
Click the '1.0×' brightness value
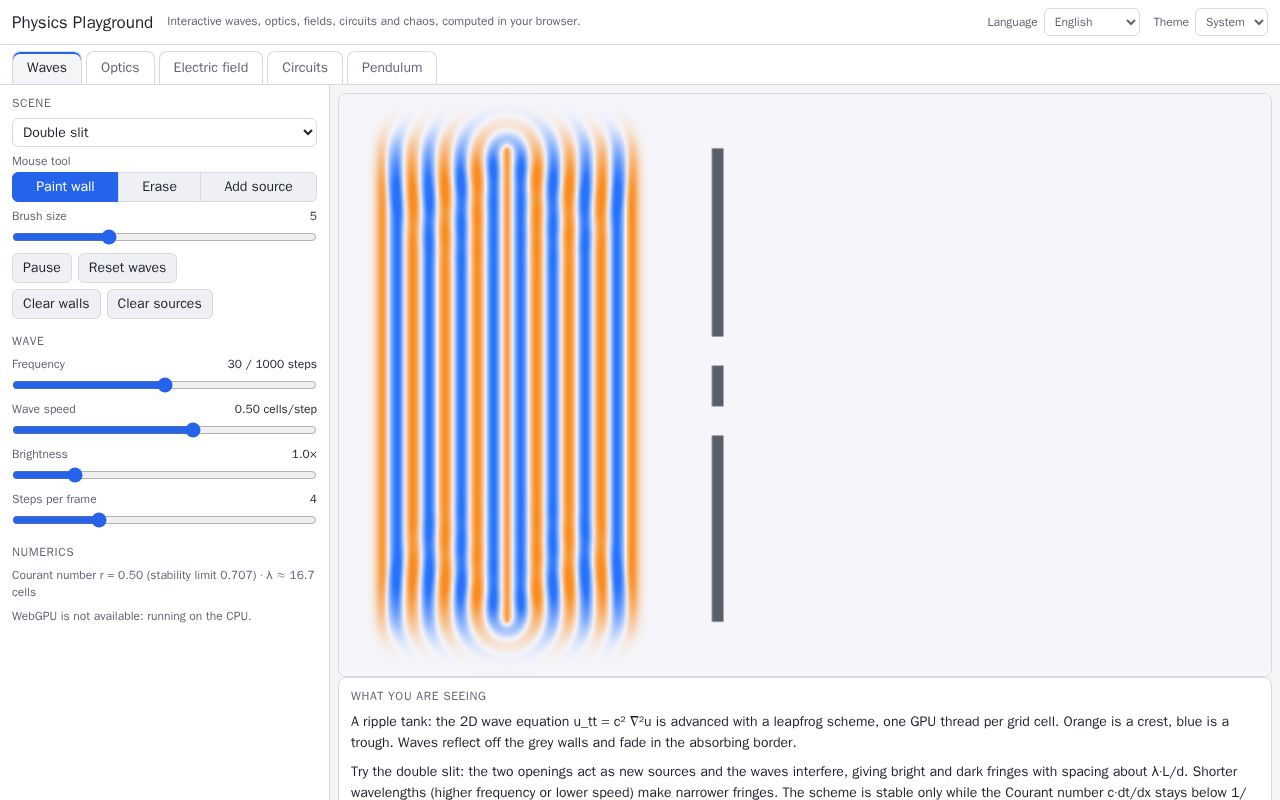tap(304, 454)
